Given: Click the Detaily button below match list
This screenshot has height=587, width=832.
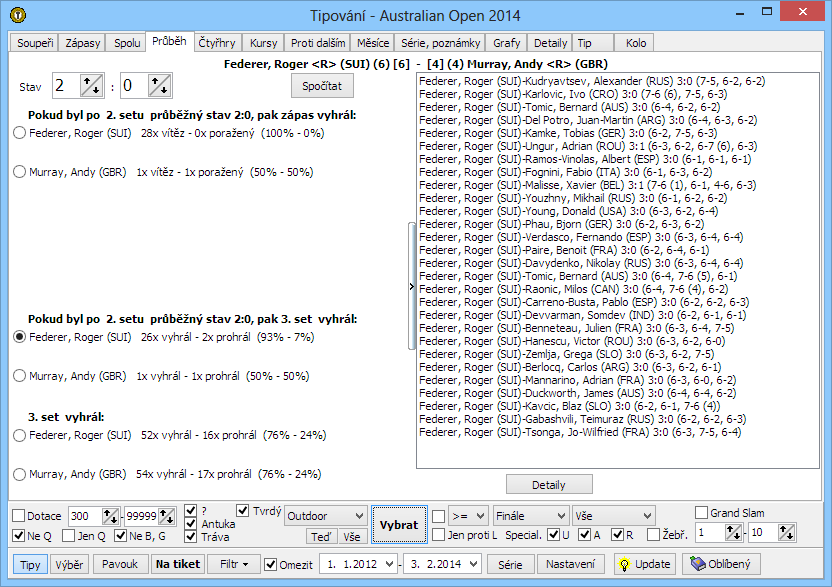Looking at the screenshot, I should click(x=549, y=485).
